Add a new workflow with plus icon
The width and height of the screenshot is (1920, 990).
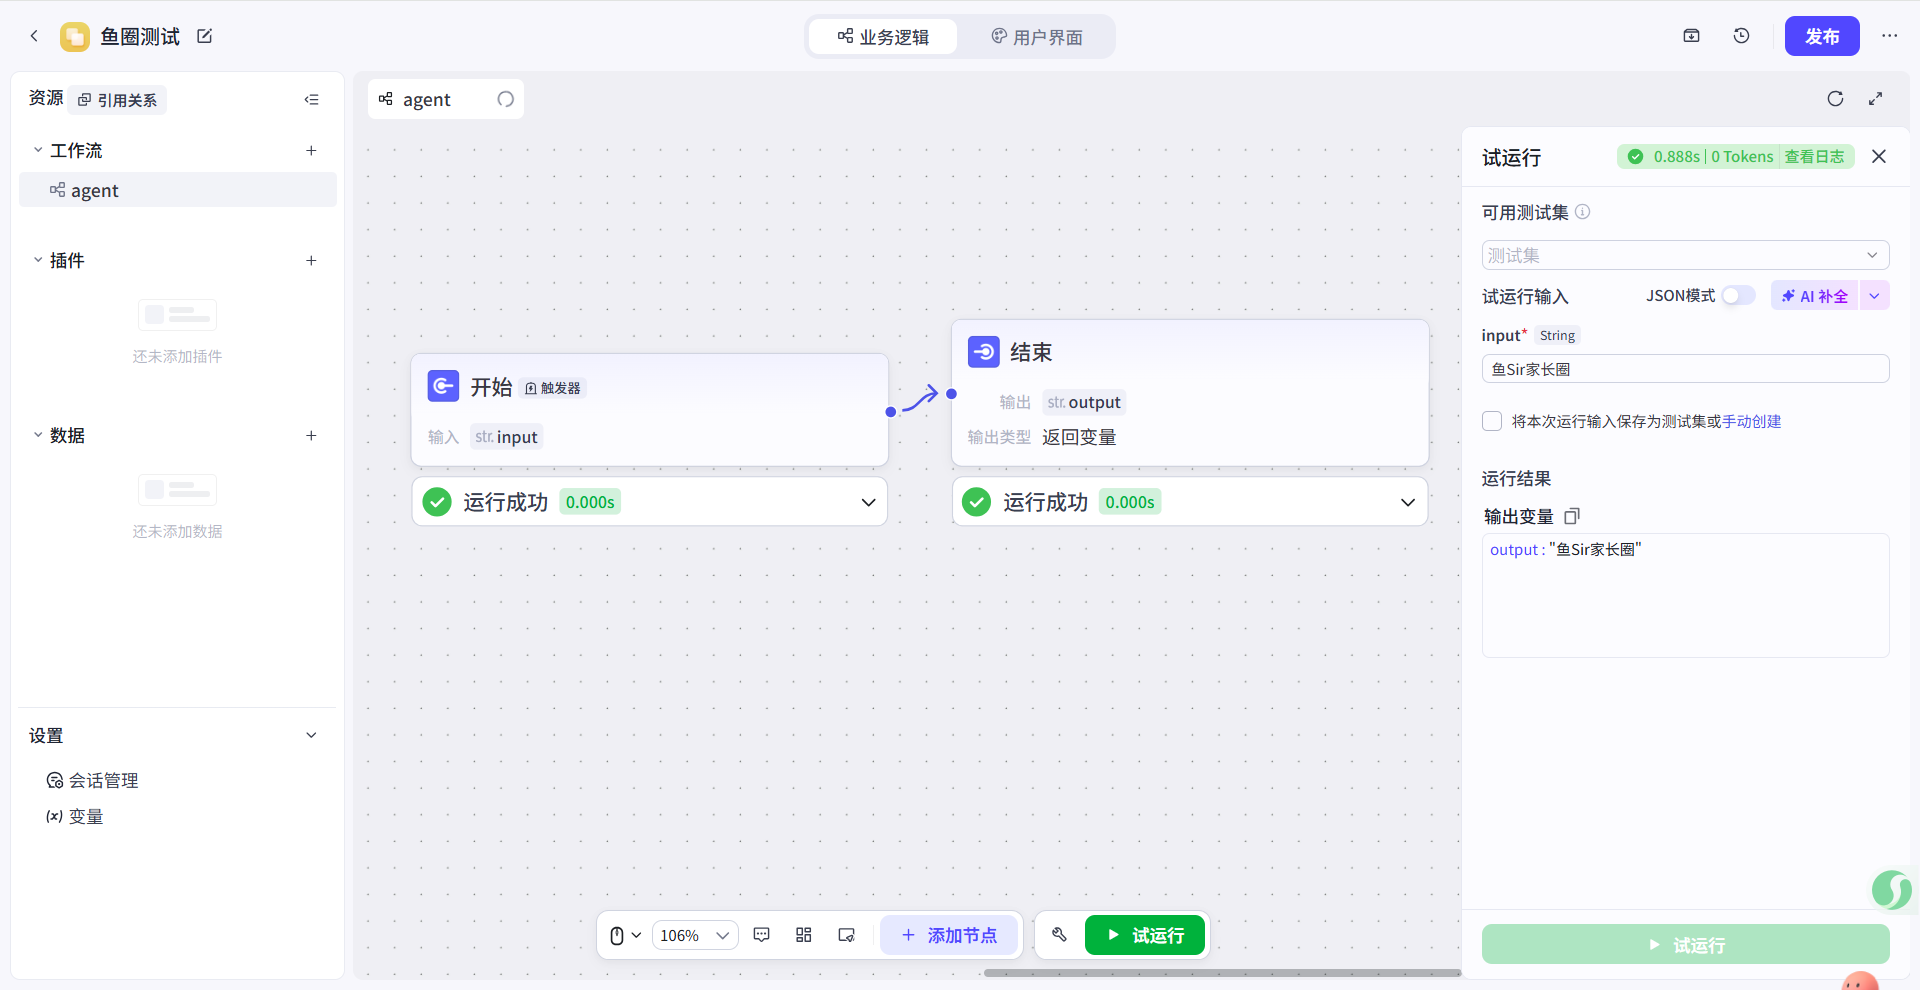311,151
